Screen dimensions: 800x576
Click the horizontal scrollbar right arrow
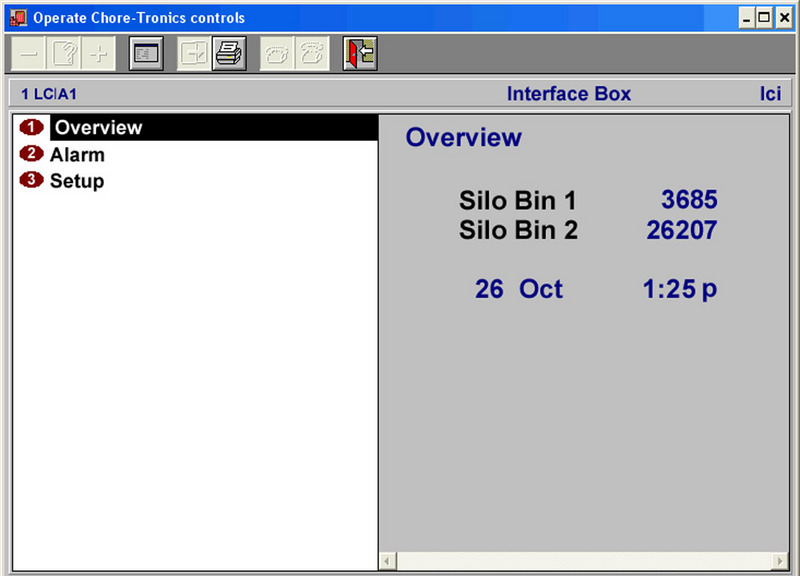780,561
